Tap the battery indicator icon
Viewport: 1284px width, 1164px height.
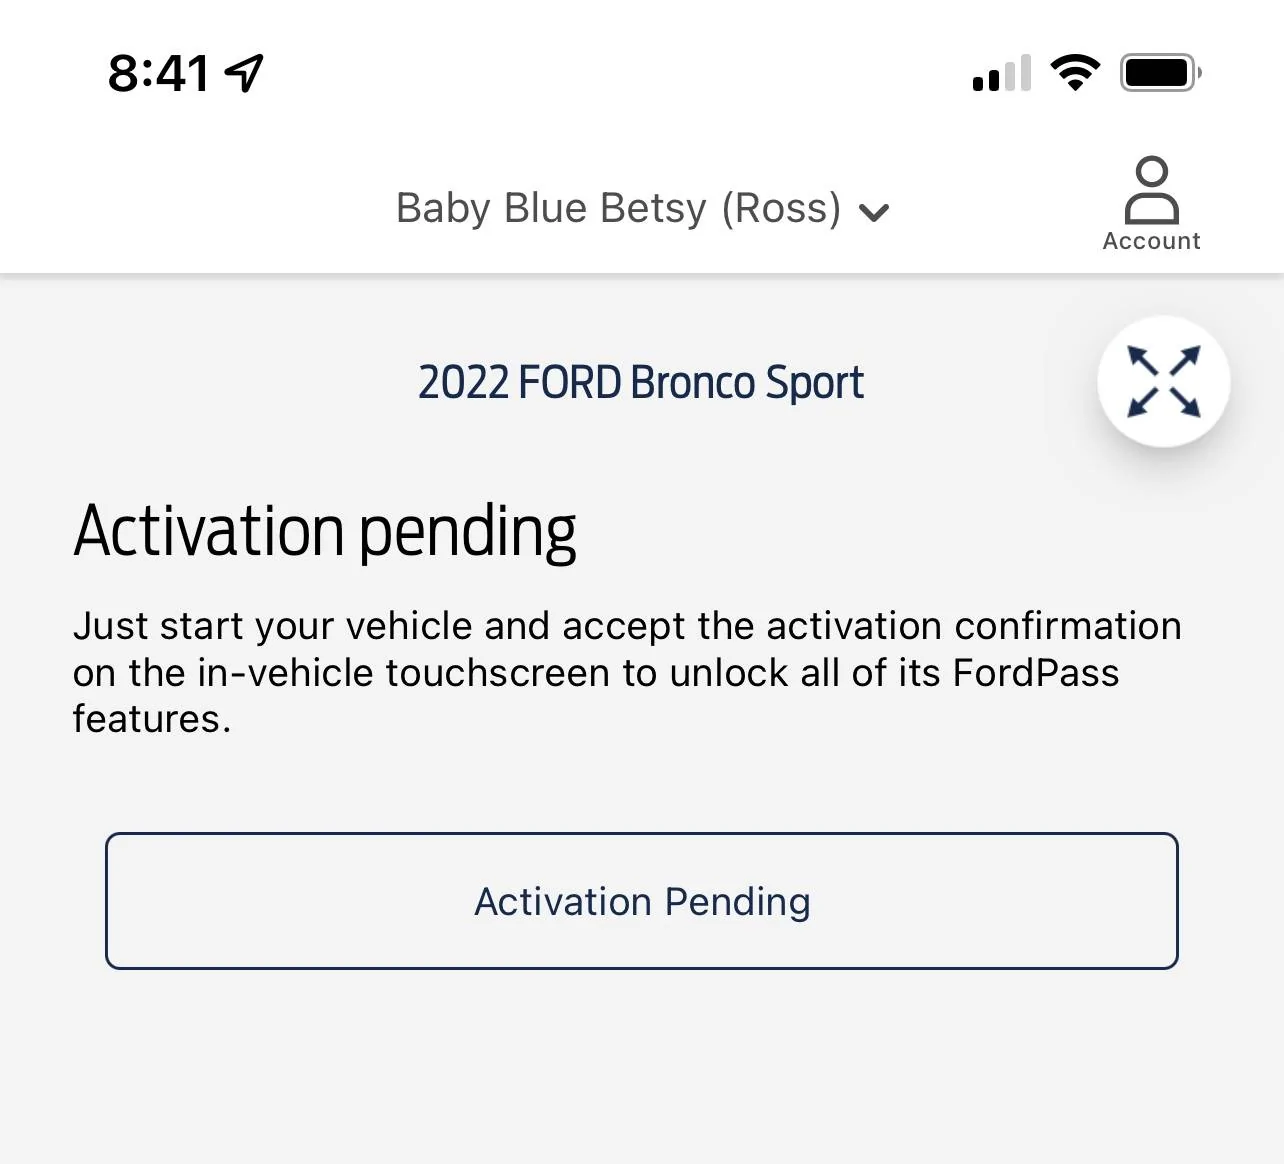(x=1159, y=70)
